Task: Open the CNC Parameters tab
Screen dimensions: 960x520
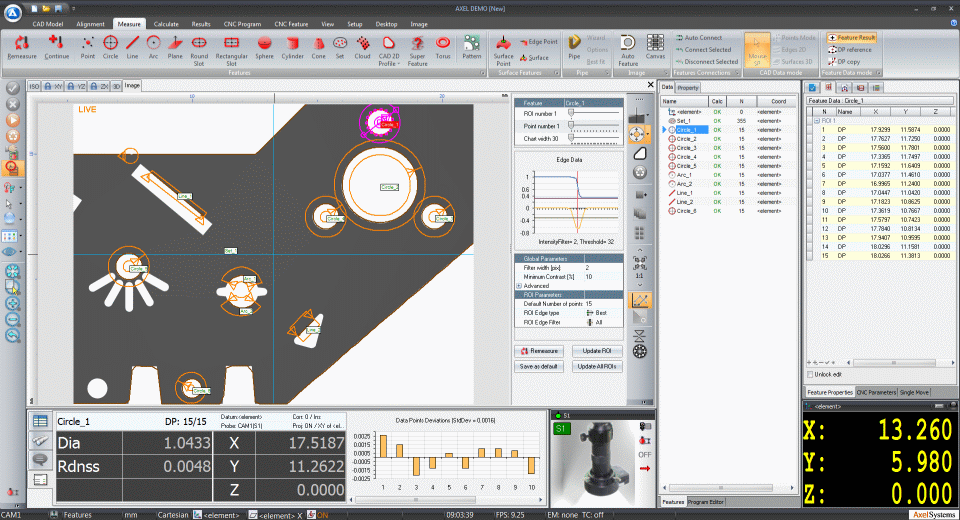Action: 876,392
